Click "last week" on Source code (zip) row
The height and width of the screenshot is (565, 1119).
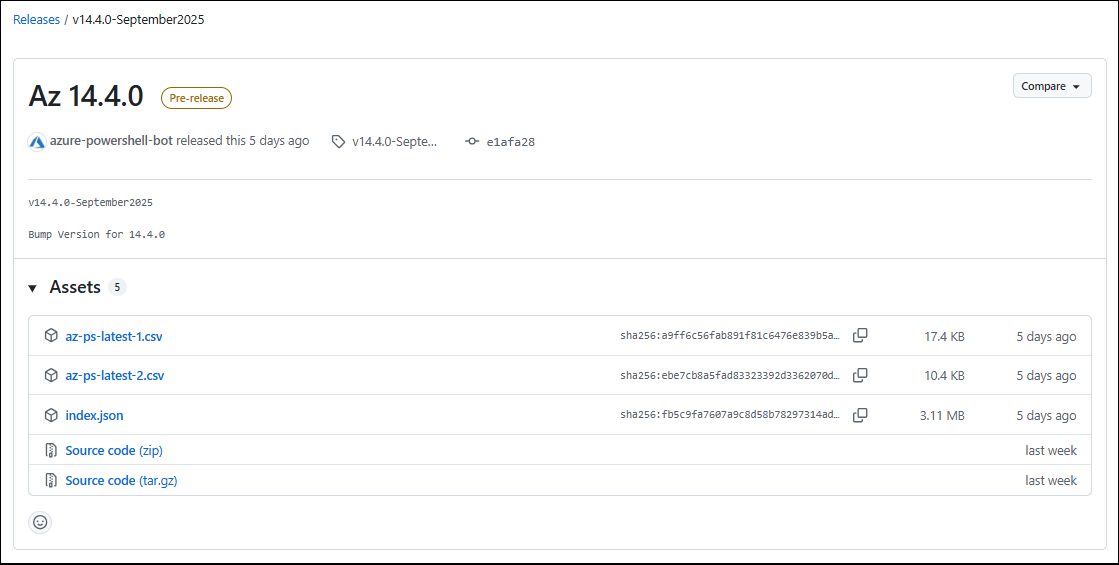[1051, 450]
